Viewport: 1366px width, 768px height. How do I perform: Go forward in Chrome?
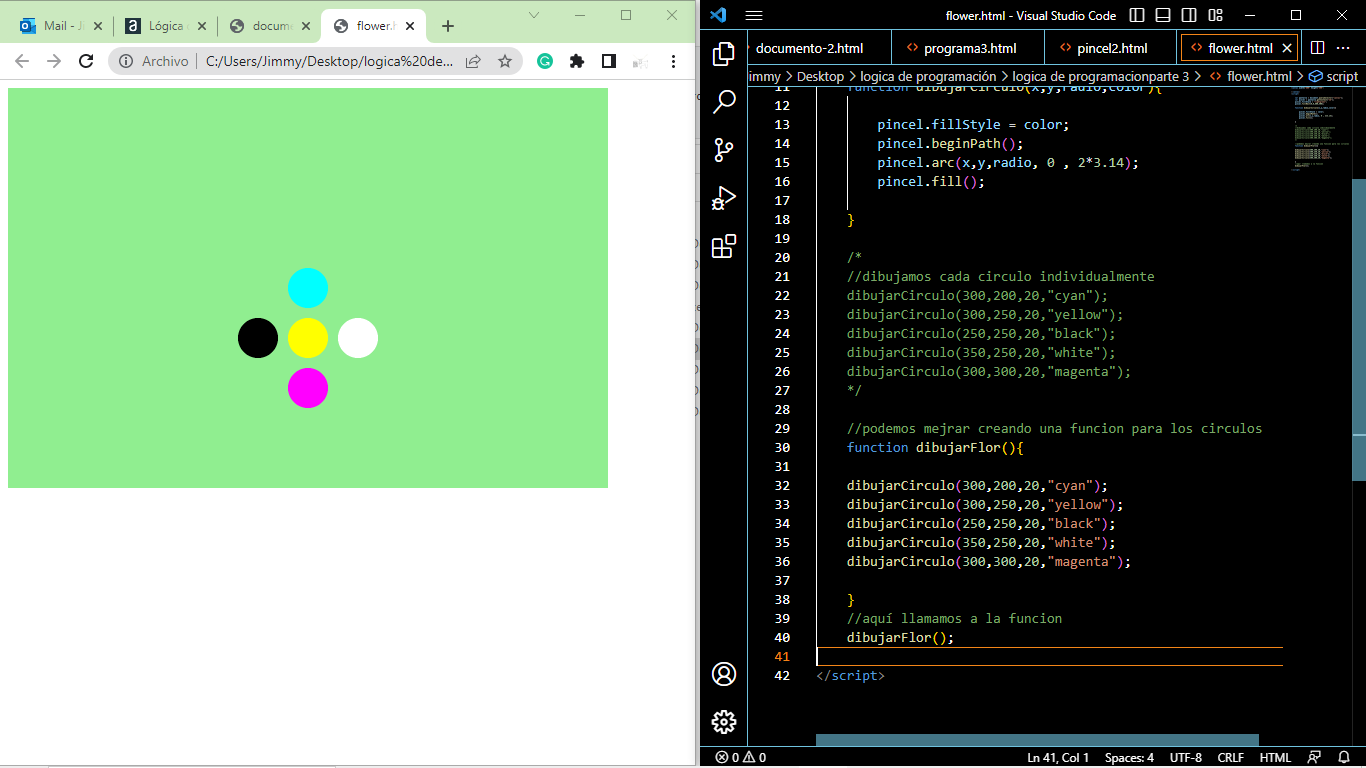tap(54, 61)
